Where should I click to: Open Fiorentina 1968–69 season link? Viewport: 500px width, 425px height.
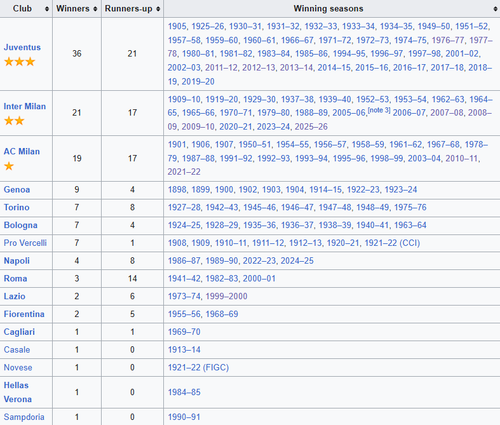(x=222, y=314)
